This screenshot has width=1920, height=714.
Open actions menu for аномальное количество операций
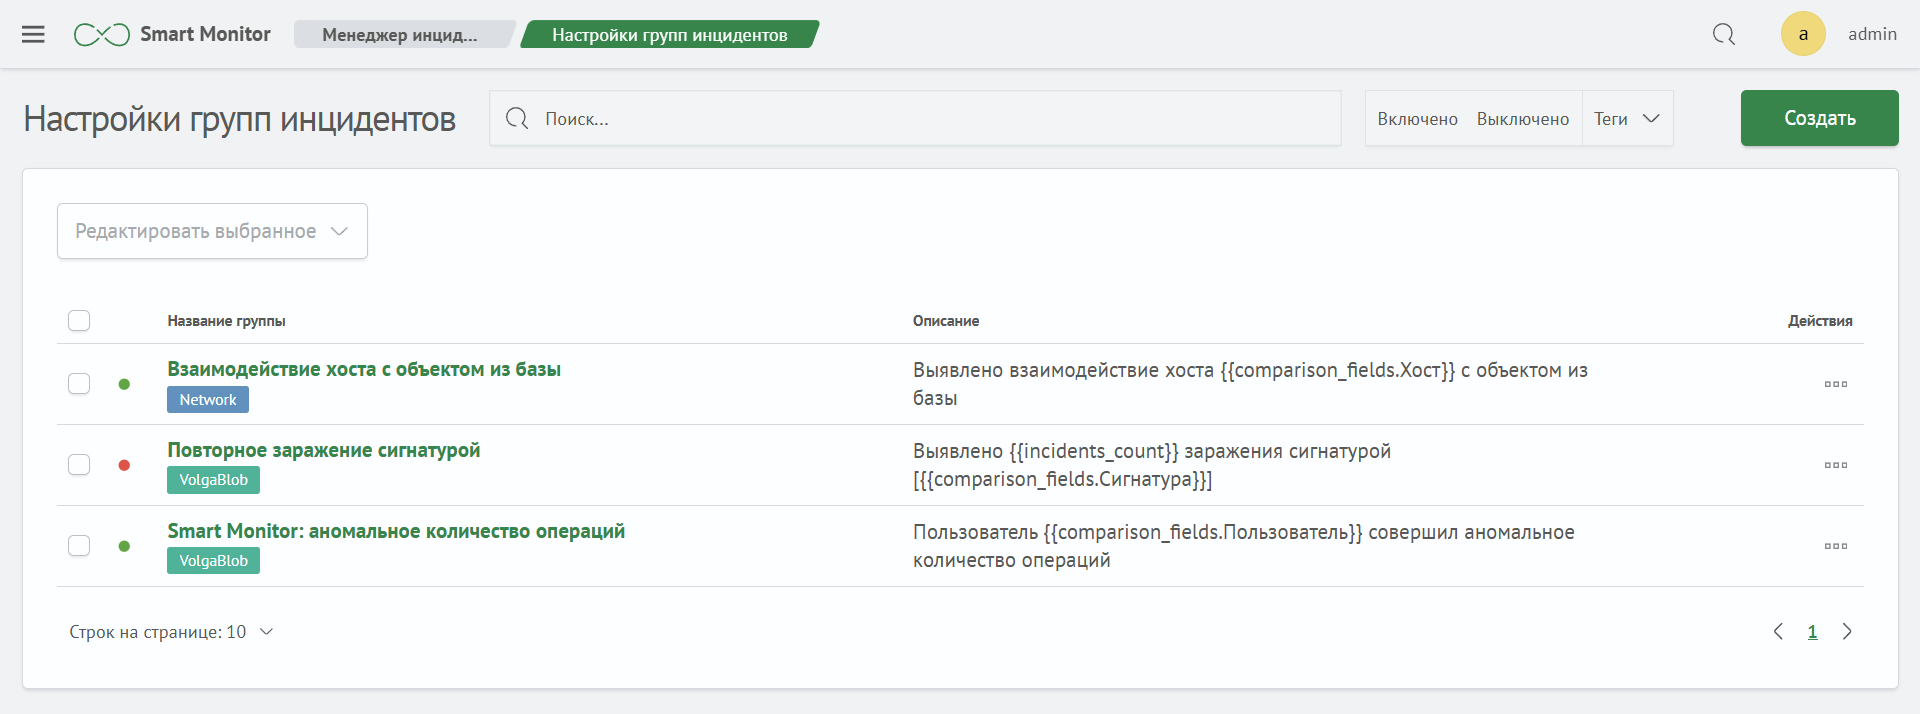[x=1835, y=546]
